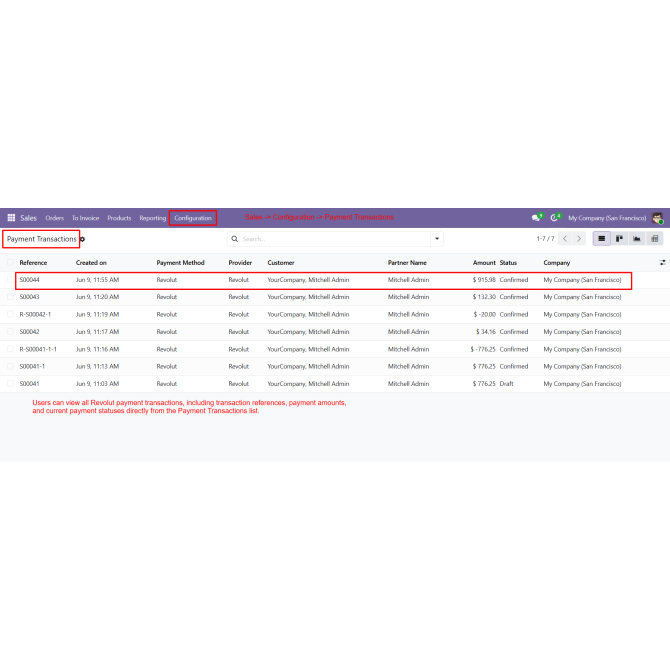670x670 pixels.
Task: Go to previous page of records
Action: point(565,239)
